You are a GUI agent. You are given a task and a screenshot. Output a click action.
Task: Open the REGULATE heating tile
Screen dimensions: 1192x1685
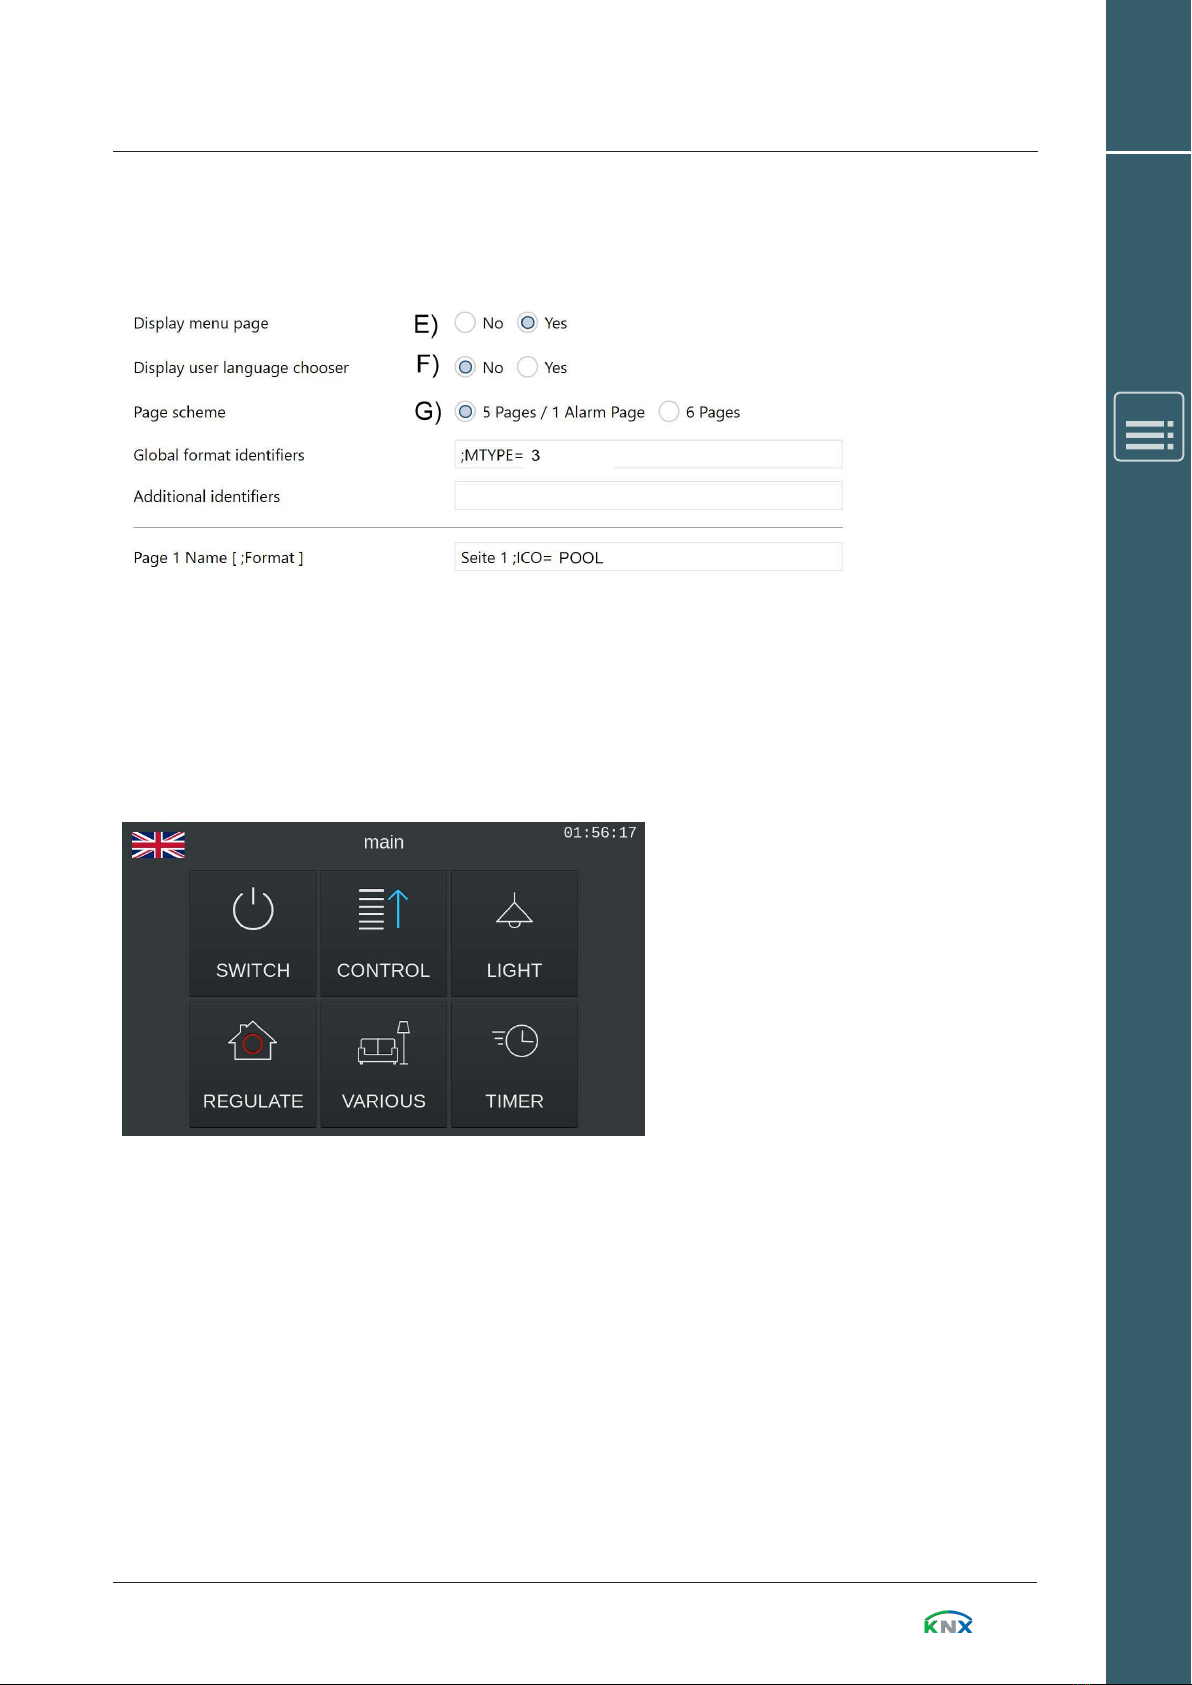(x=253, y=1064)
